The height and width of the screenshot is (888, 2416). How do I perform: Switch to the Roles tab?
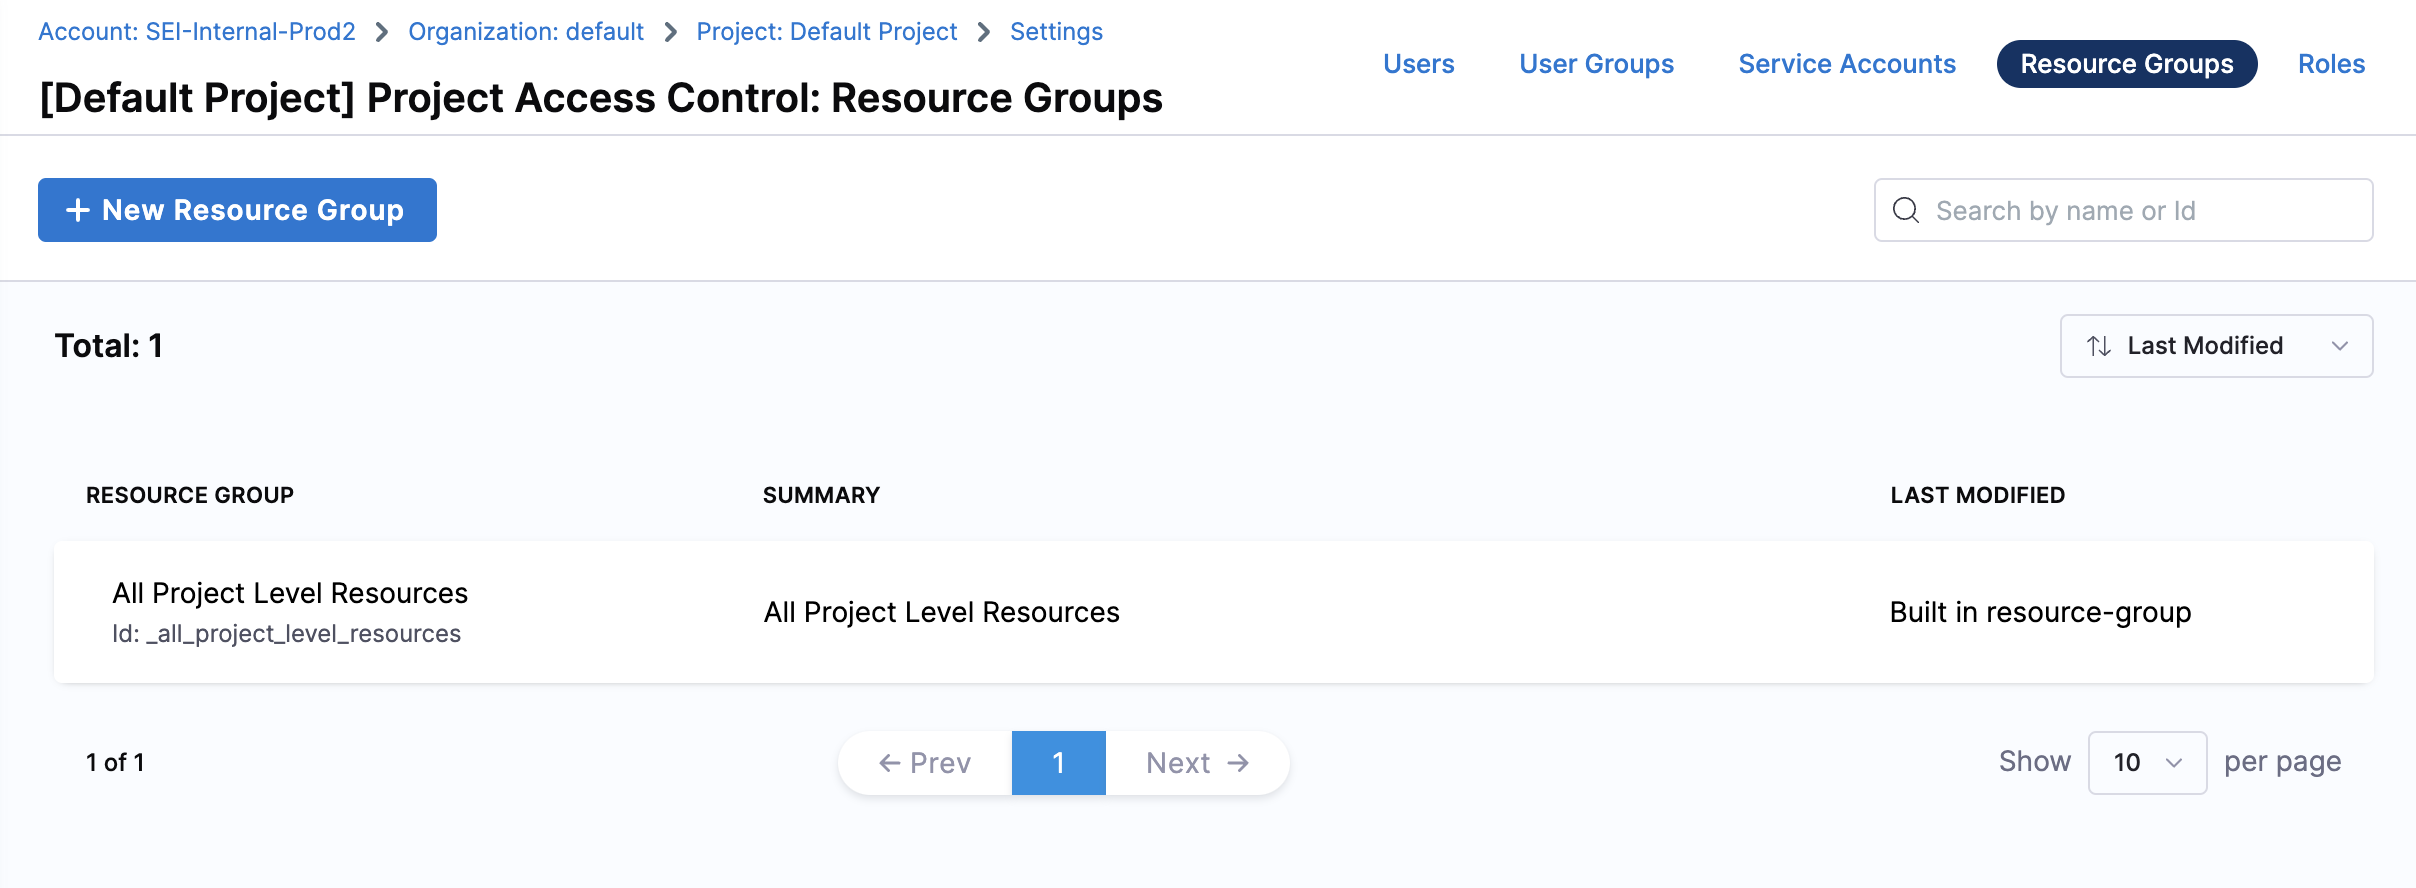point(2331,64)
